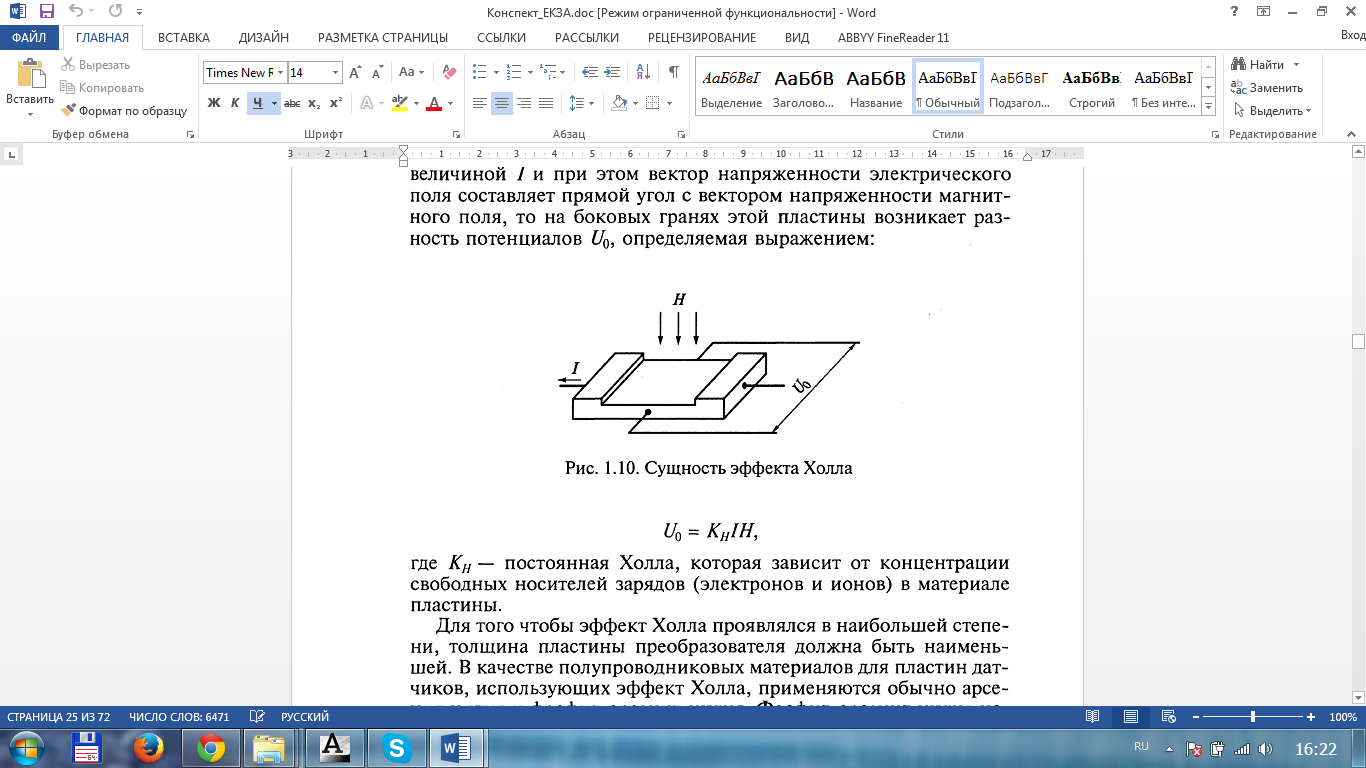Toggle underline (Ч) formatting
This screenshot has height=768, width=1366.
coord(257,103)
